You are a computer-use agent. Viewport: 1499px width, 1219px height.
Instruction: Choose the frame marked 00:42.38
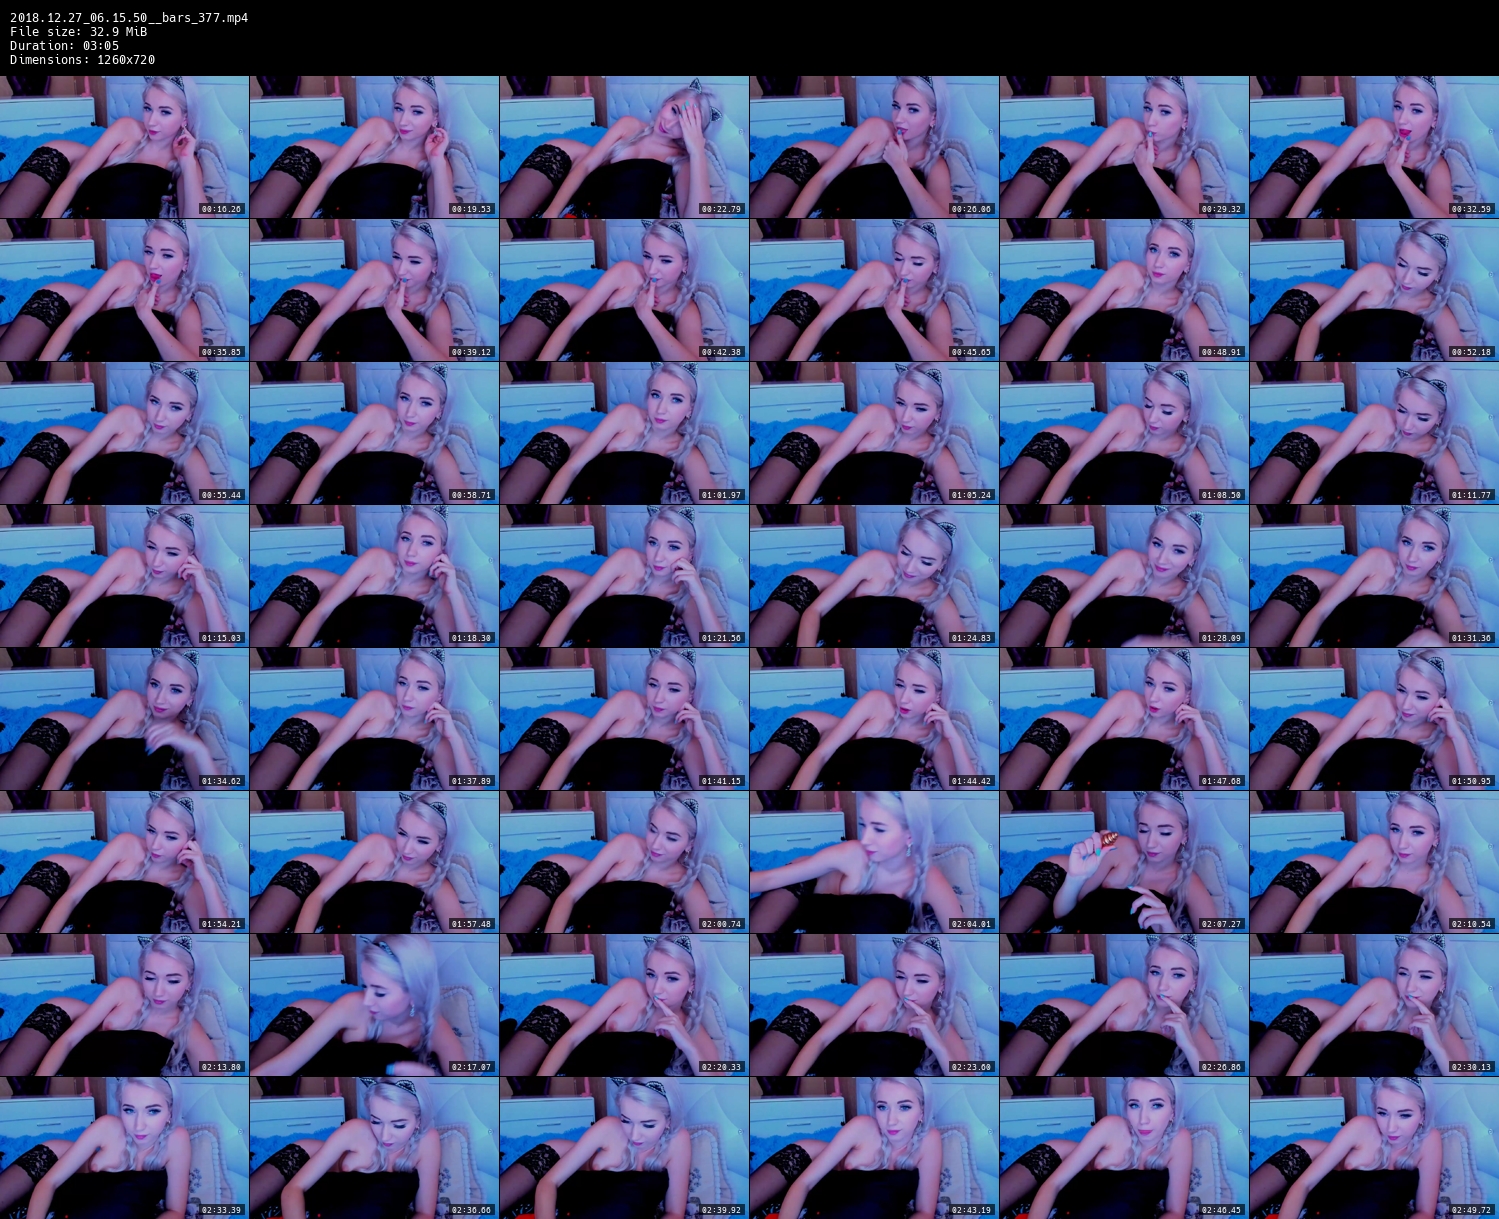(x=624, y=290)
